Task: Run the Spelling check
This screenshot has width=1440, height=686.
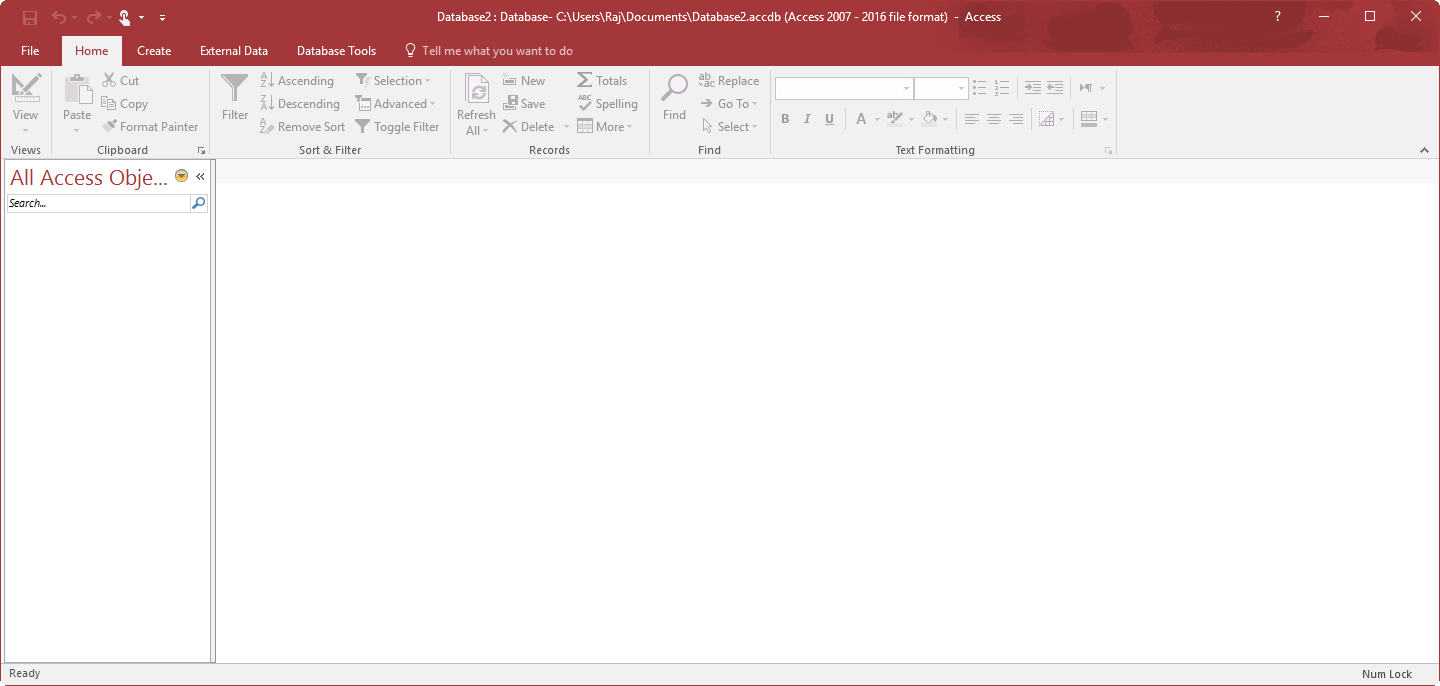Action: (x=607, y=104)
